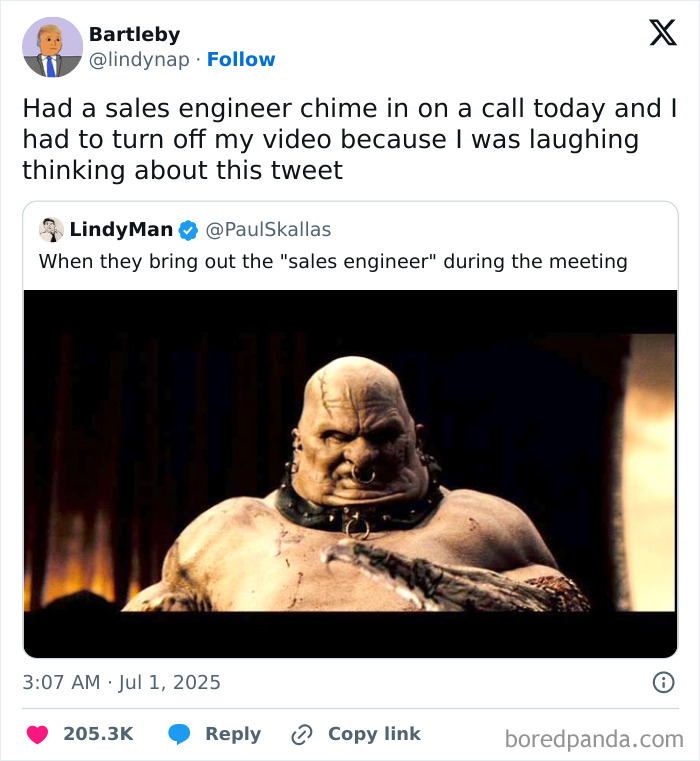Screen dimensions: 700x761
Task: Follow the @lindynap account
Action: (241, 60)
